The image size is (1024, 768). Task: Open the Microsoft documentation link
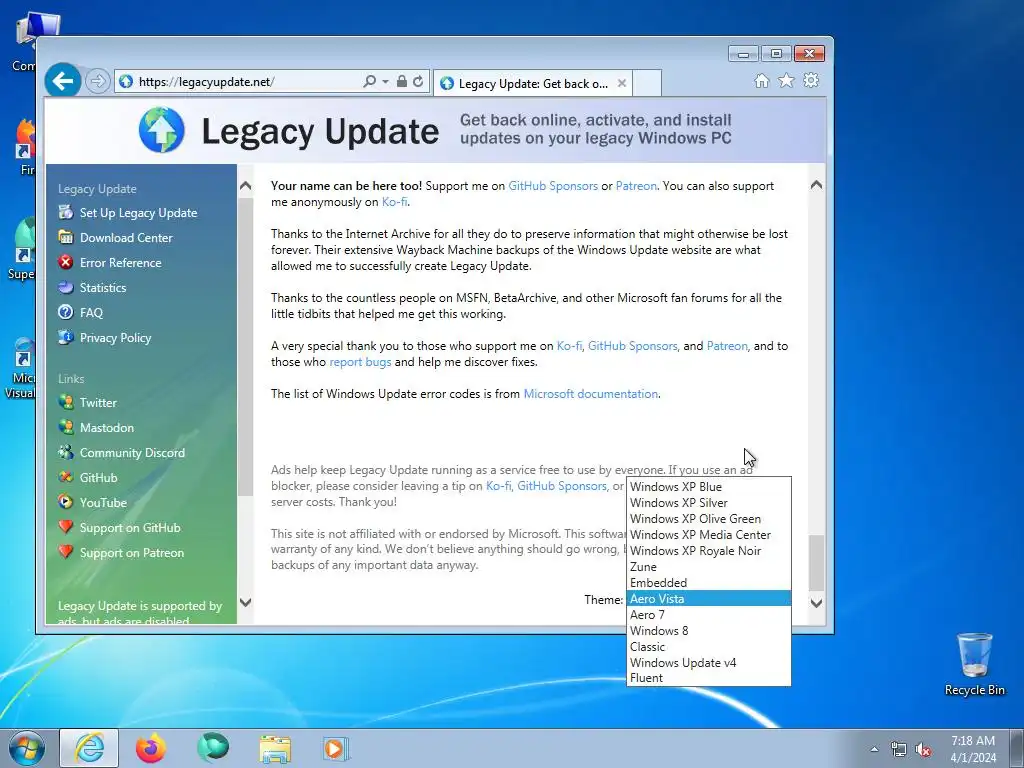point(590,394)
